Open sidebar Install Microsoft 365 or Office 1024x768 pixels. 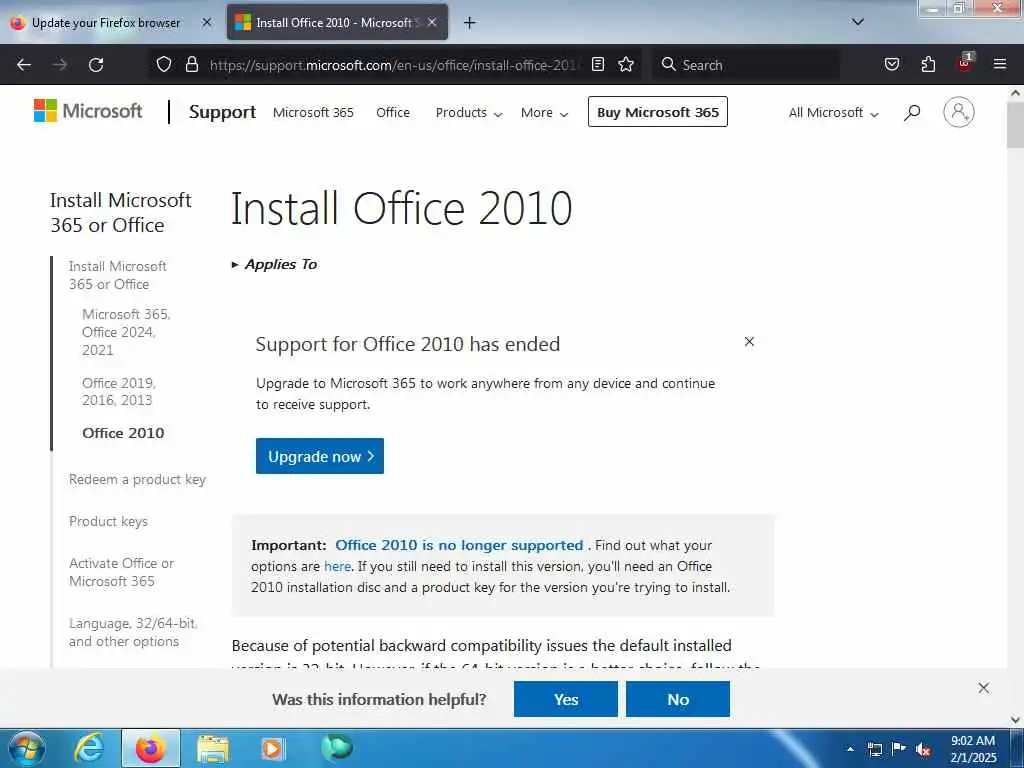[x=118, y=275]
